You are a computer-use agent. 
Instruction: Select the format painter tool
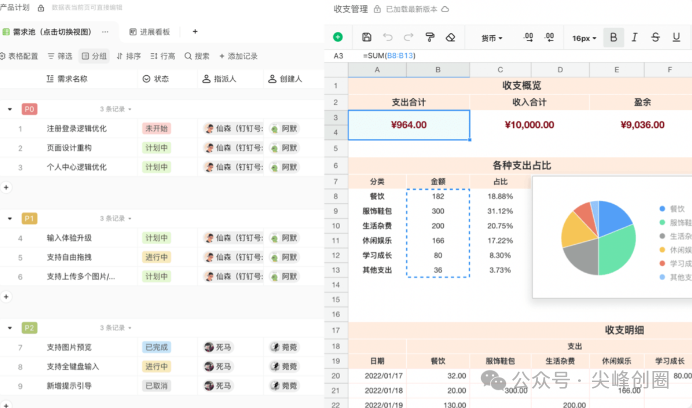(x=429, y=38)
